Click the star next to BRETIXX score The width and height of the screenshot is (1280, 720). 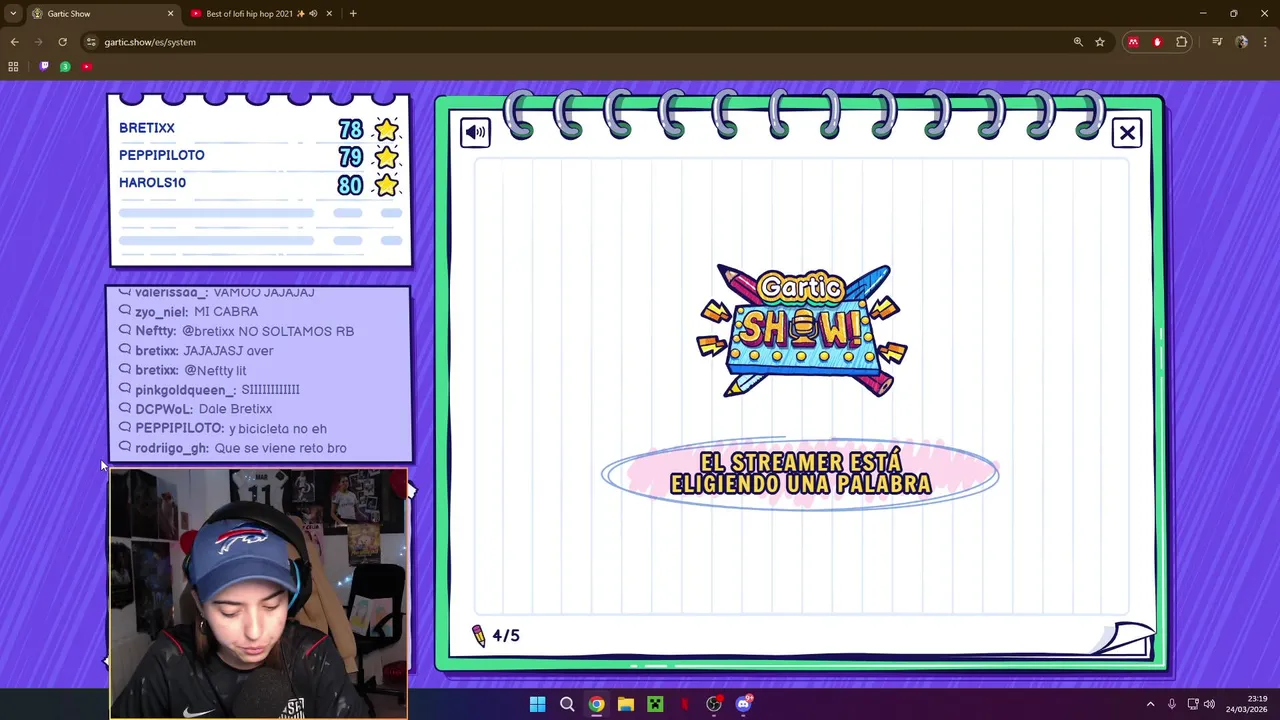386,129
